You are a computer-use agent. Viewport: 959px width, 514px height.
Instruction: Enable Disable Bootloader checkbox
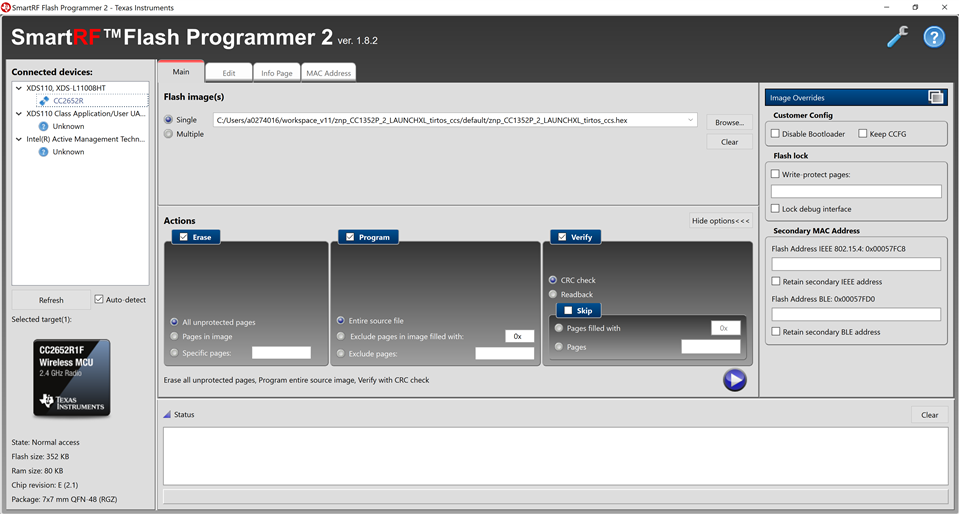pos(776,133)
